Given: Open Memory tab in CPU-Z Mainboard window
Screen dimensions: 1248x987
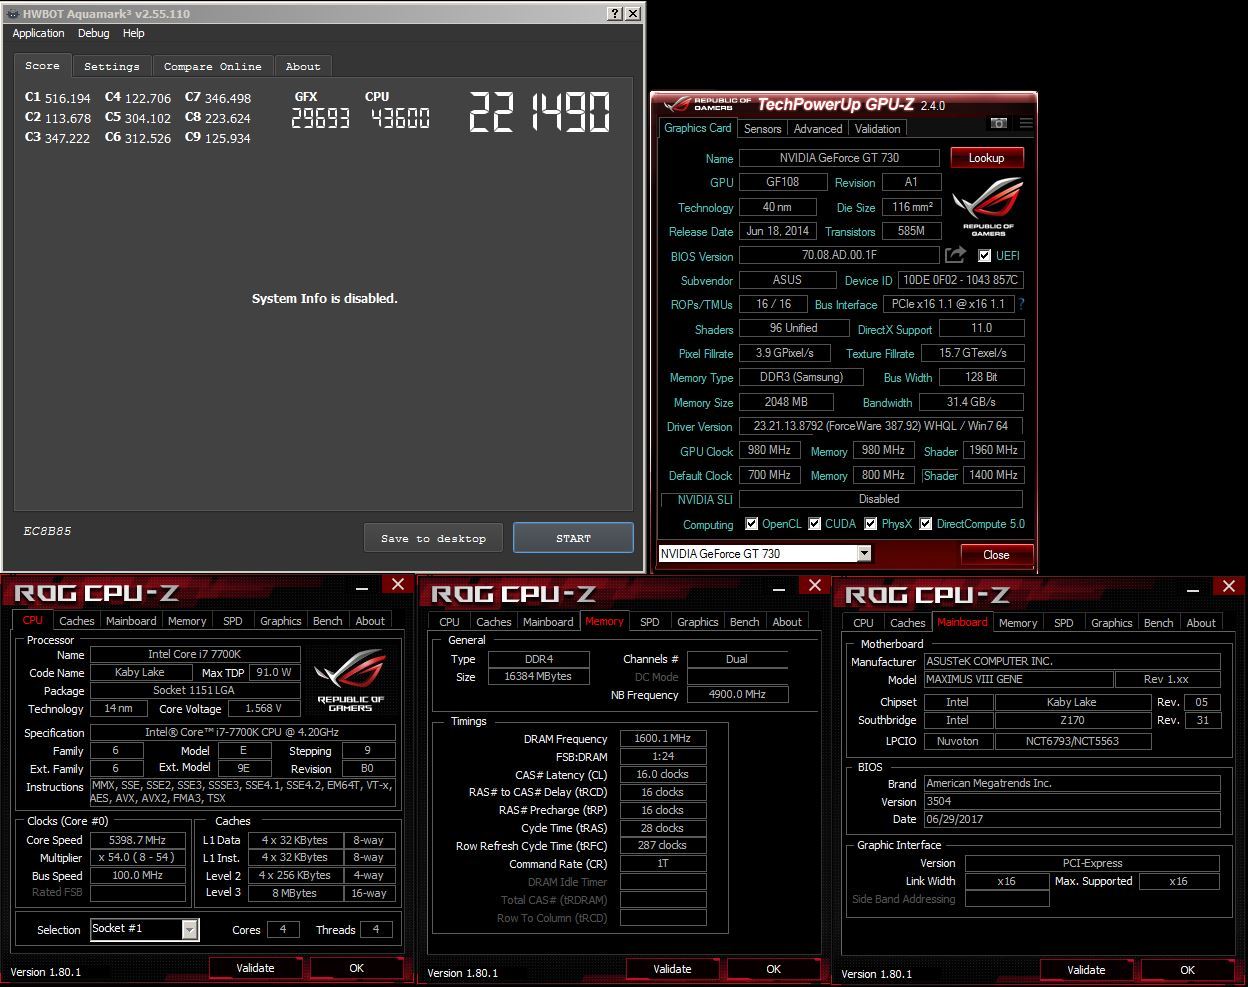Looking at the screenshot, I should [x=1018, y=623].
